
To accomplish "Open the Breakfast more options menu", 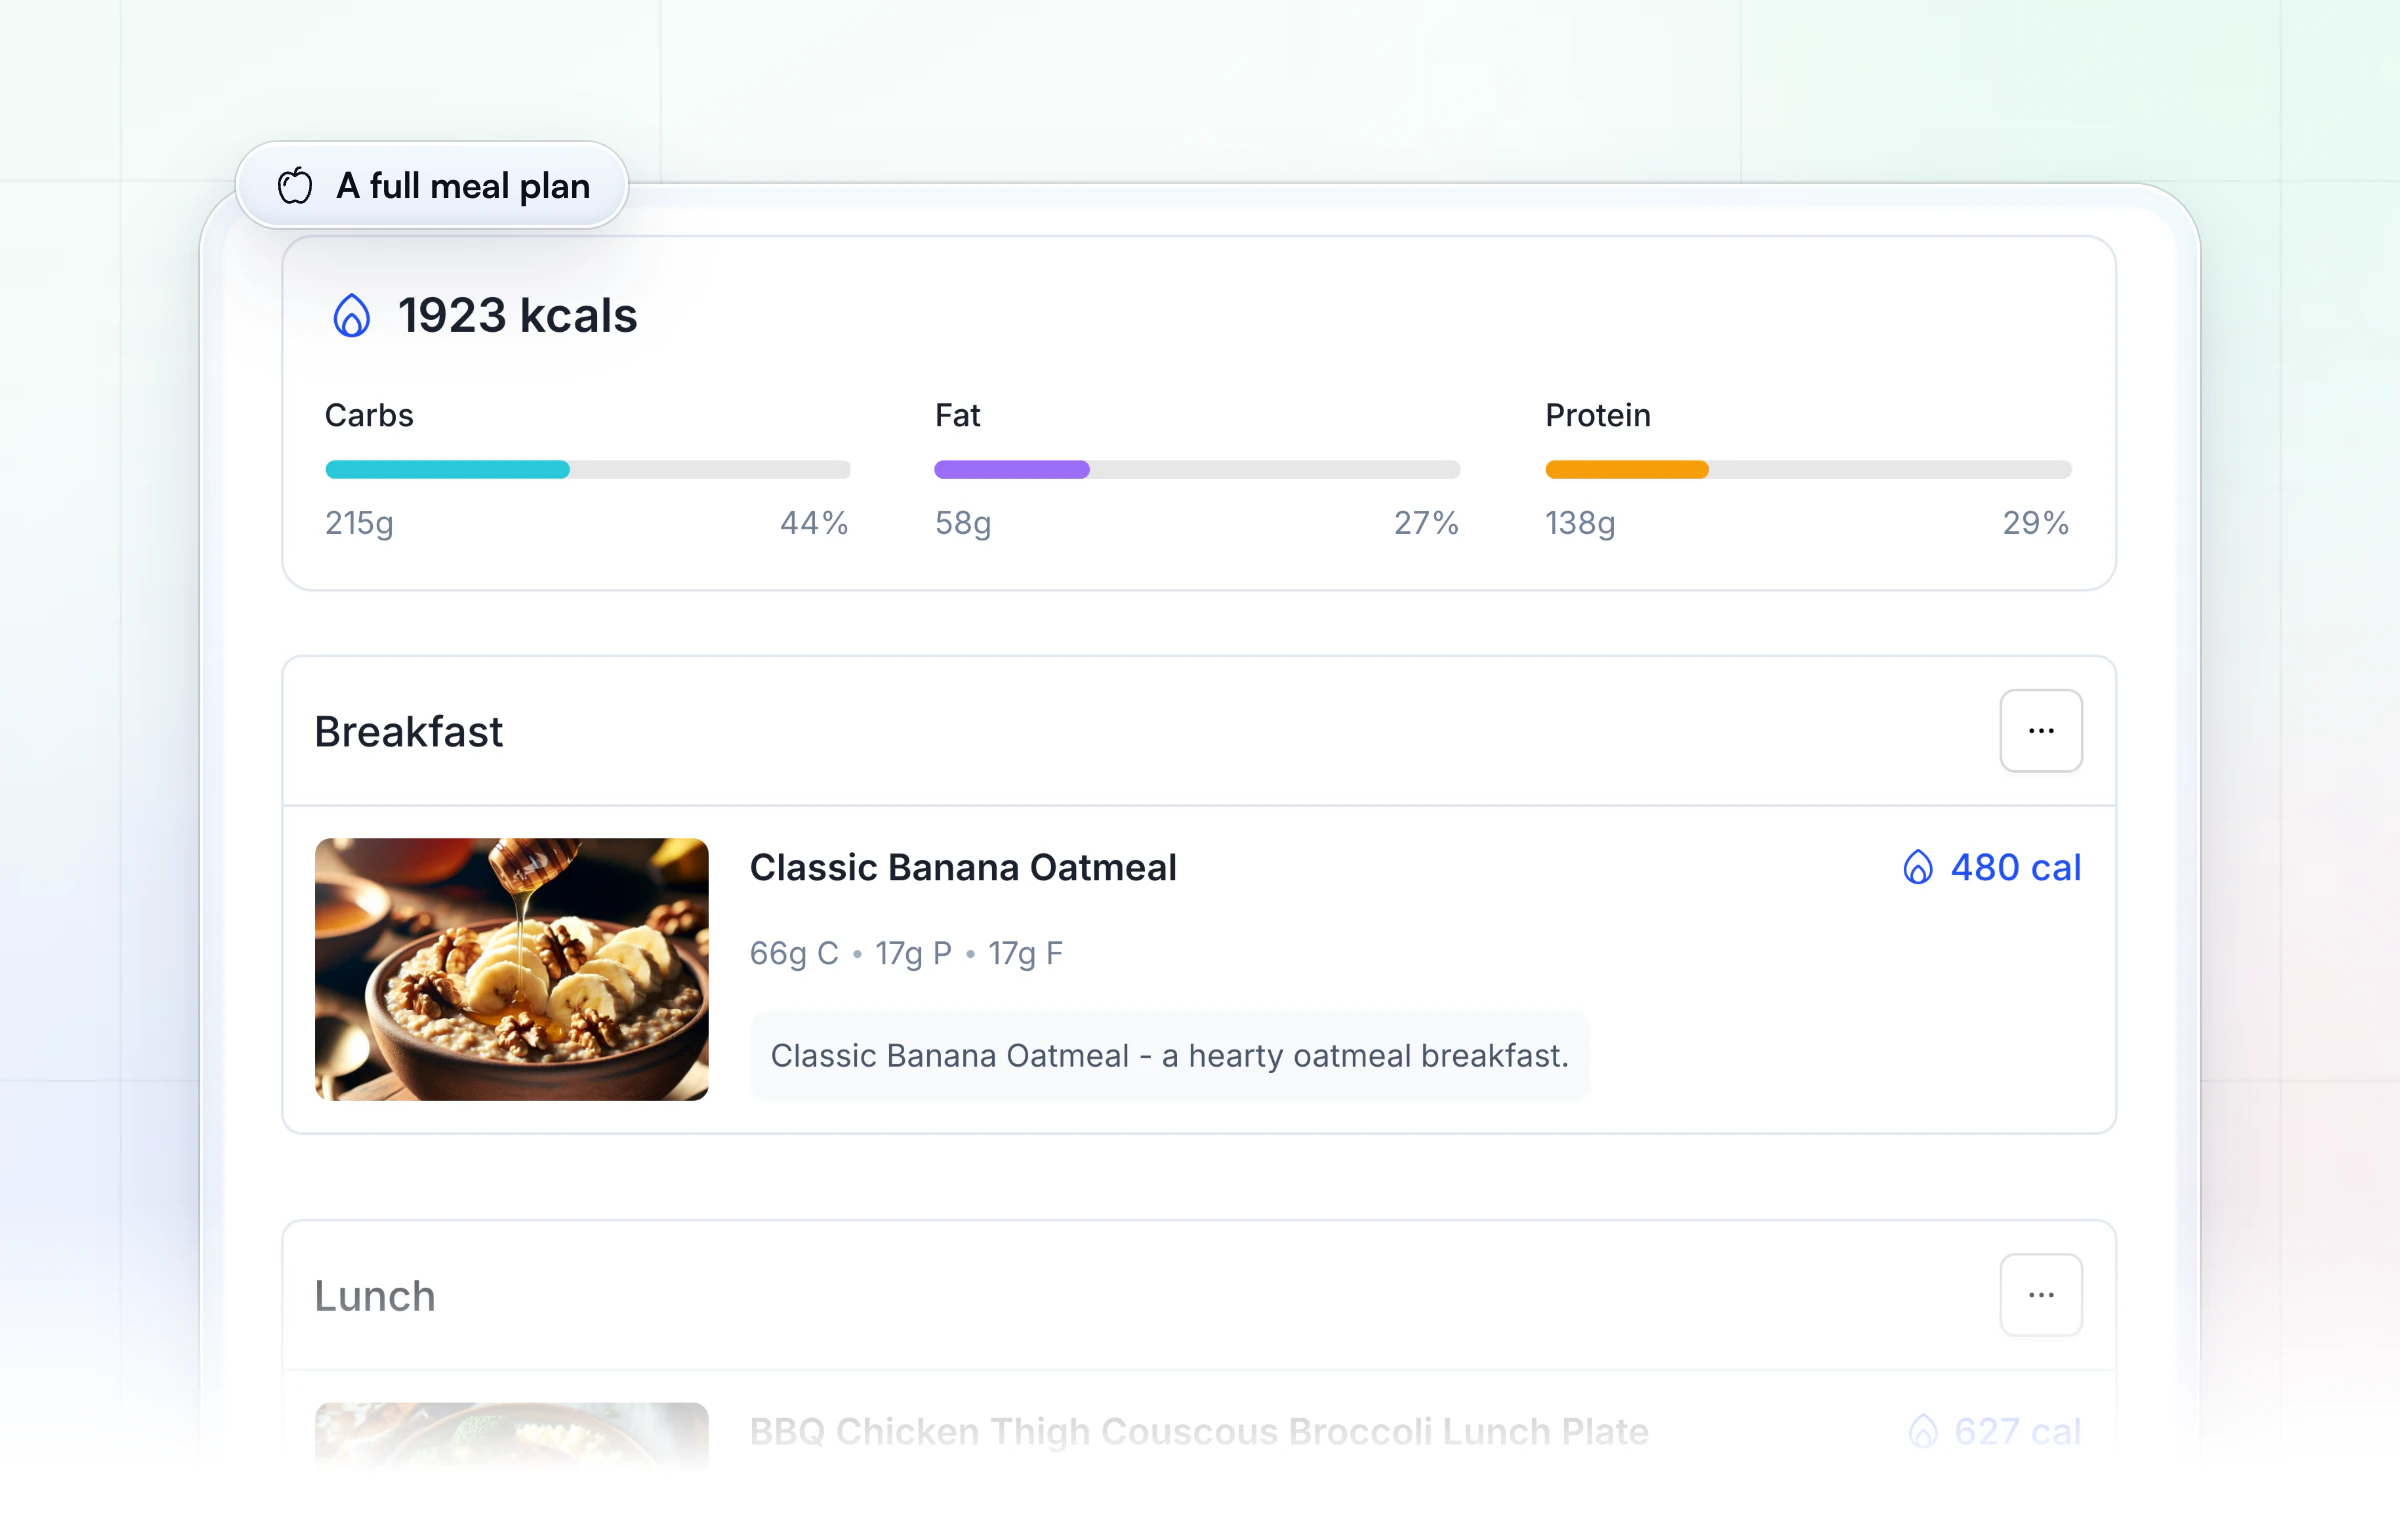I will (x=2041, y=731).
